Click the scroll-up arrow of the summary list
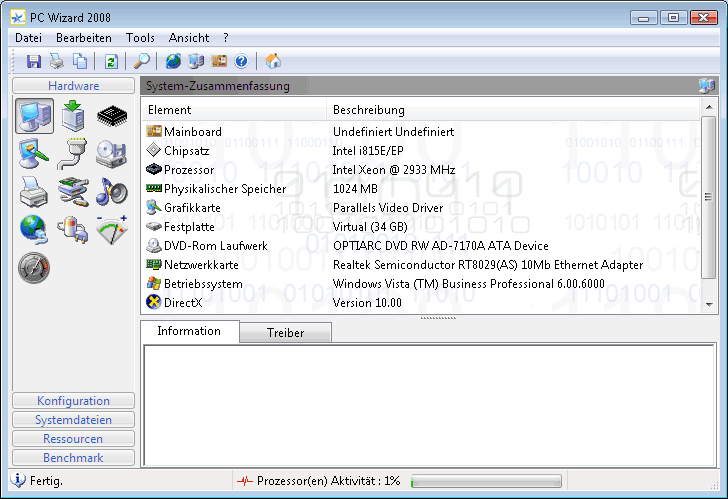Image resolution: width=728 pixels, height=499 pixels. click(708, 107)
